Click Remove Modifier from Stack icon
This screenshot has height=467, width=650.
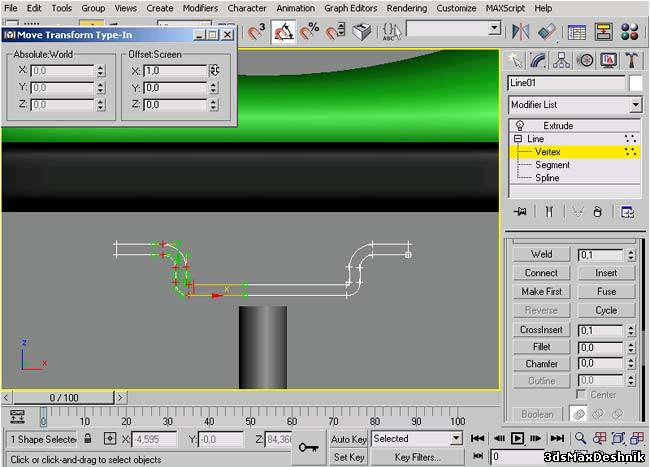(x=597, y=212)
